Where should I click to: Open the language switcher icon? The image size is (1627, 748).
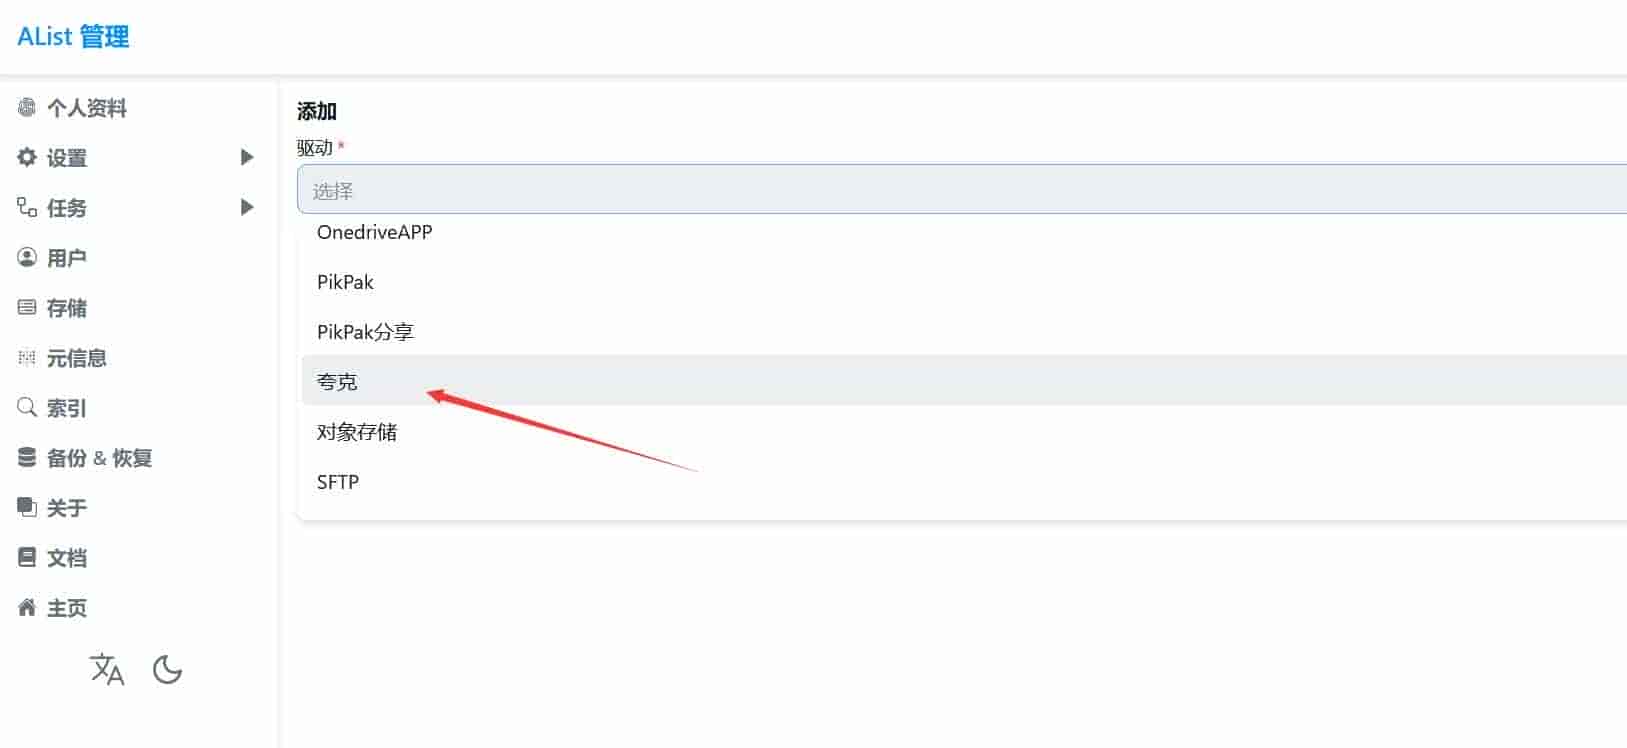[107, 669]
